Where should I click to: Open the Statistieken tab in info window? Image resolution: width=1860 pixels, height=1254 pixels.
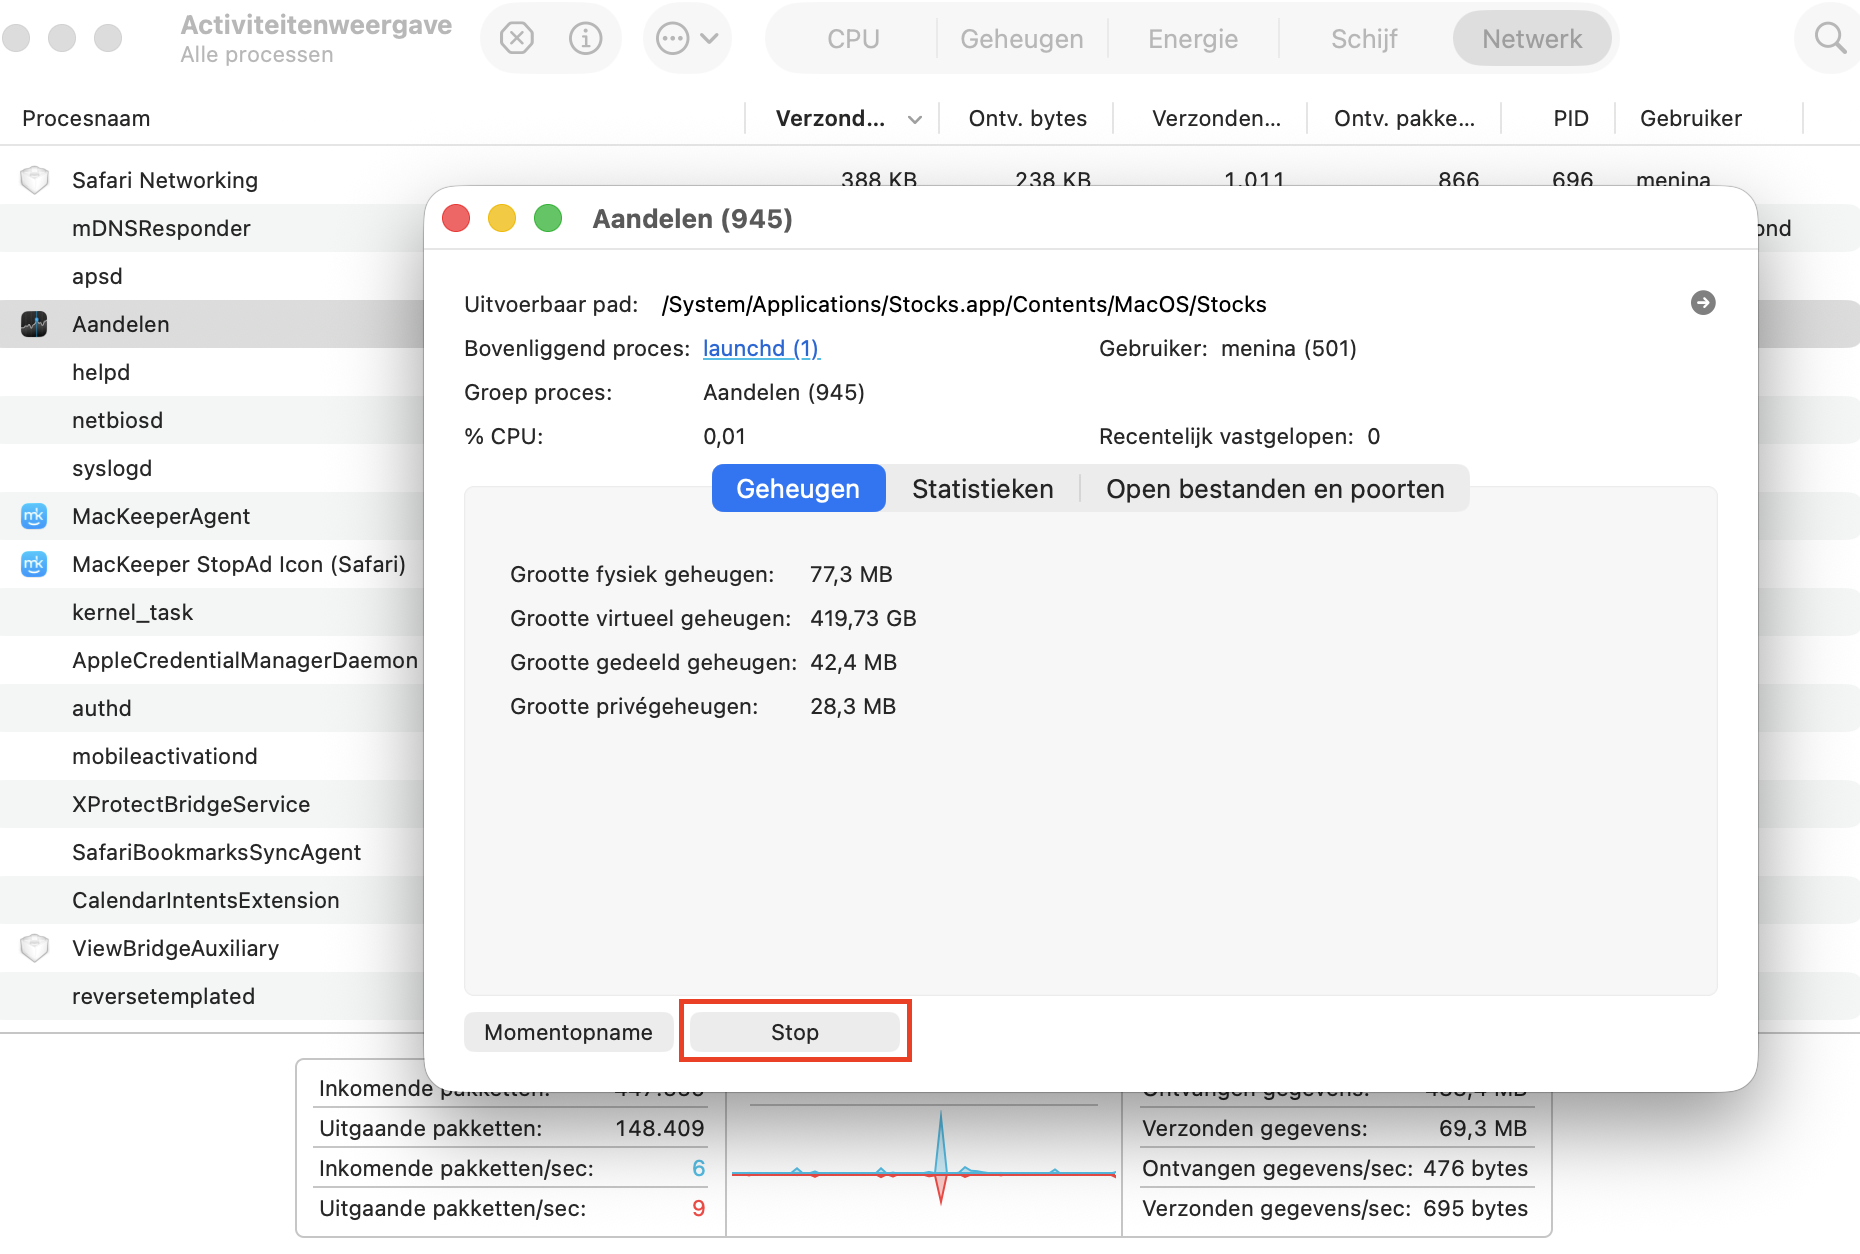pyautogui.click(x=982, y=489)
